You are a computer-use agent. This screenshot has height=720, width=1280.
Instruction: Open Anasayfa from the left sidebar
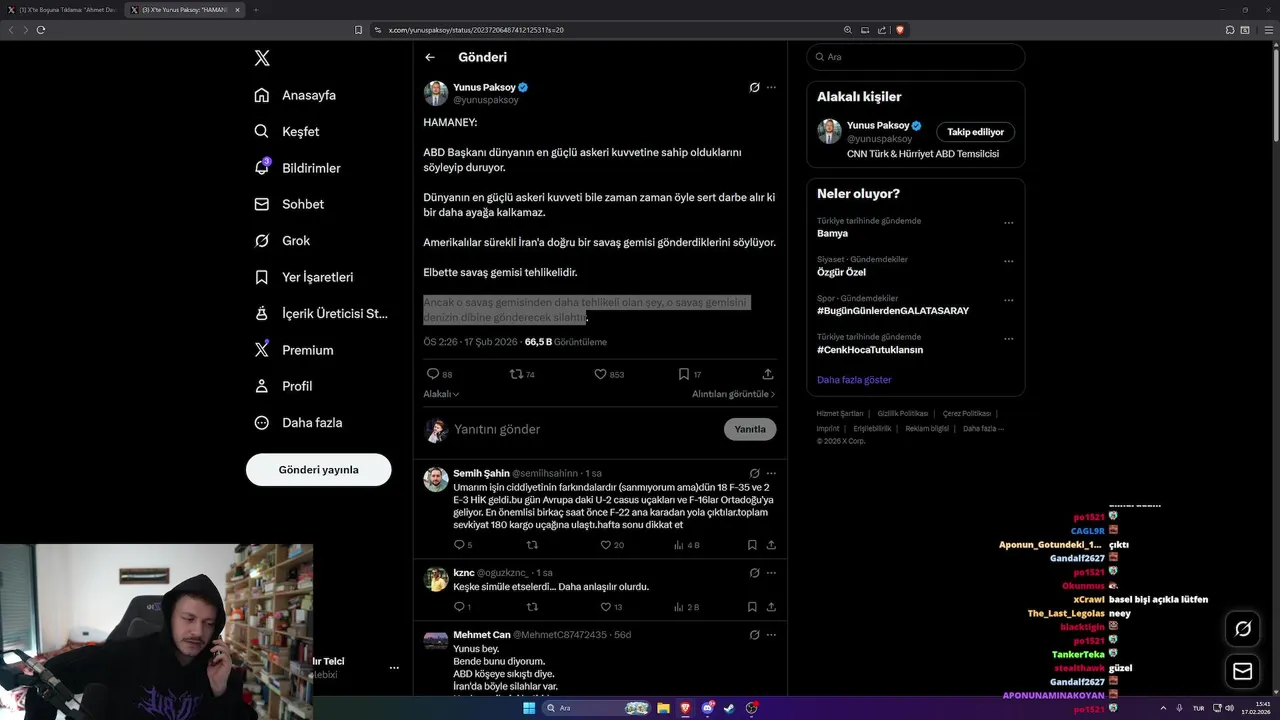tap(295, 95)
